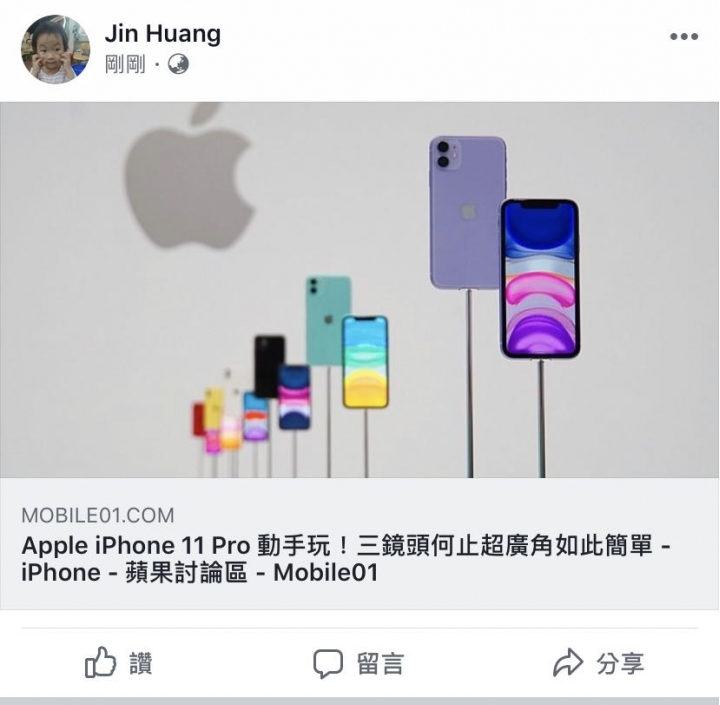Click the green iPhone in the preview image

point(328,320)
